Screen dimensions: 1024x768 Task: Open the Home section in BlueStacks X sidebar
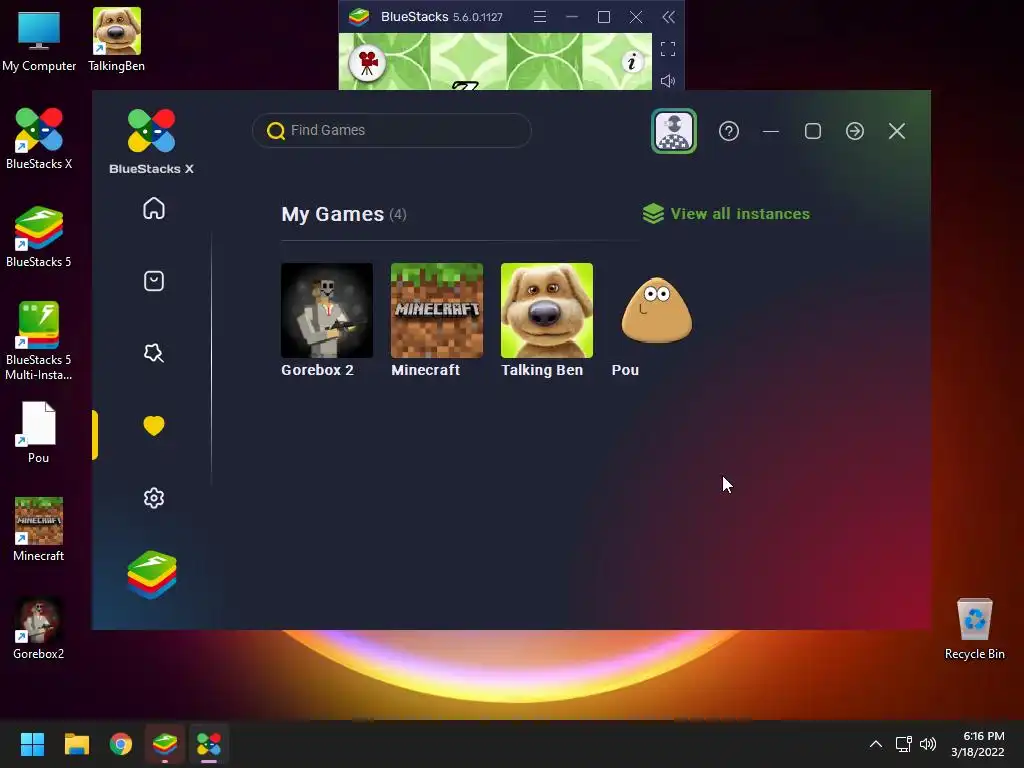tap(154, 209)
